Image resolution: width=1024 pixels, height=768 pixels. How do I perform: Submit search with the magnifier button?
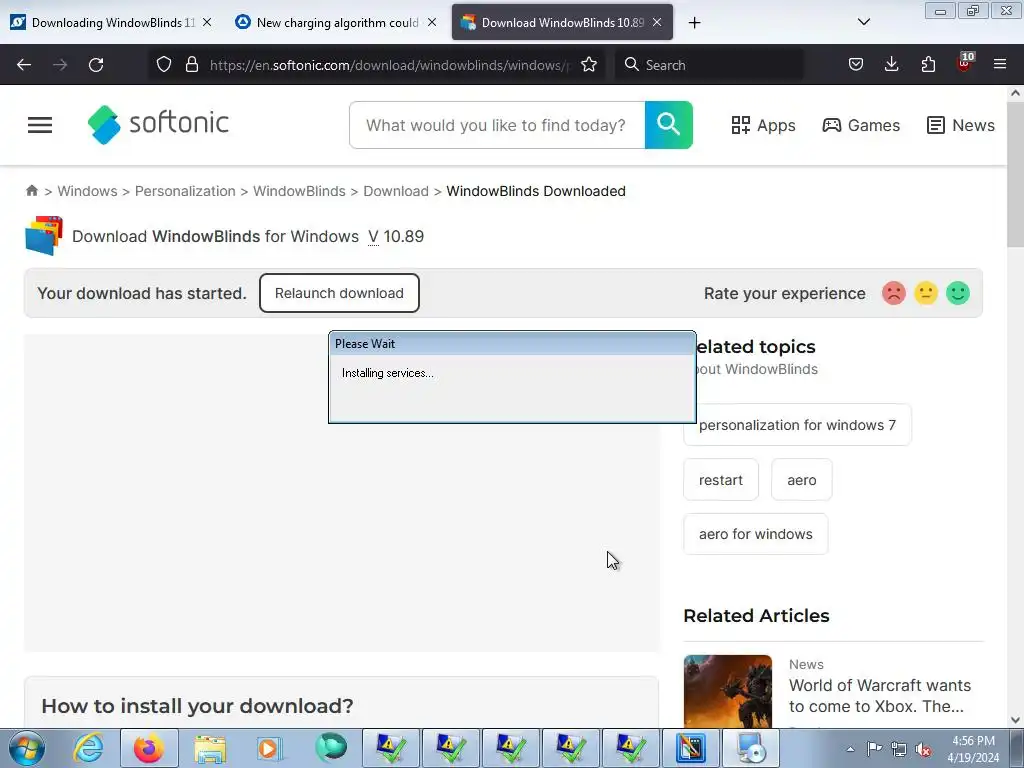click(x=669, y=125)
